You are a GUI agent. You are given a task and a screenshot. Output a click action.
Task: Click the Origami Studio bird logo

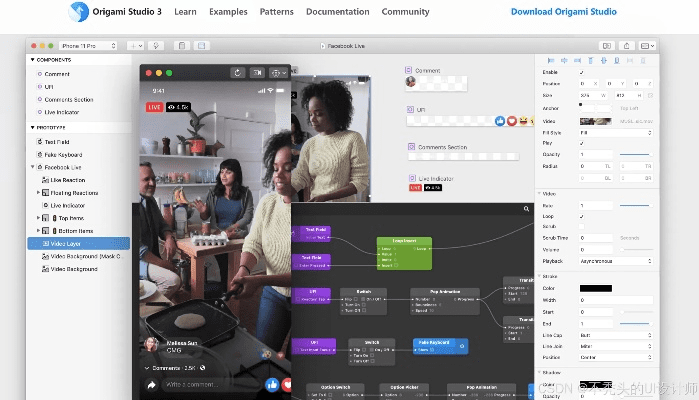pos(80,12)
